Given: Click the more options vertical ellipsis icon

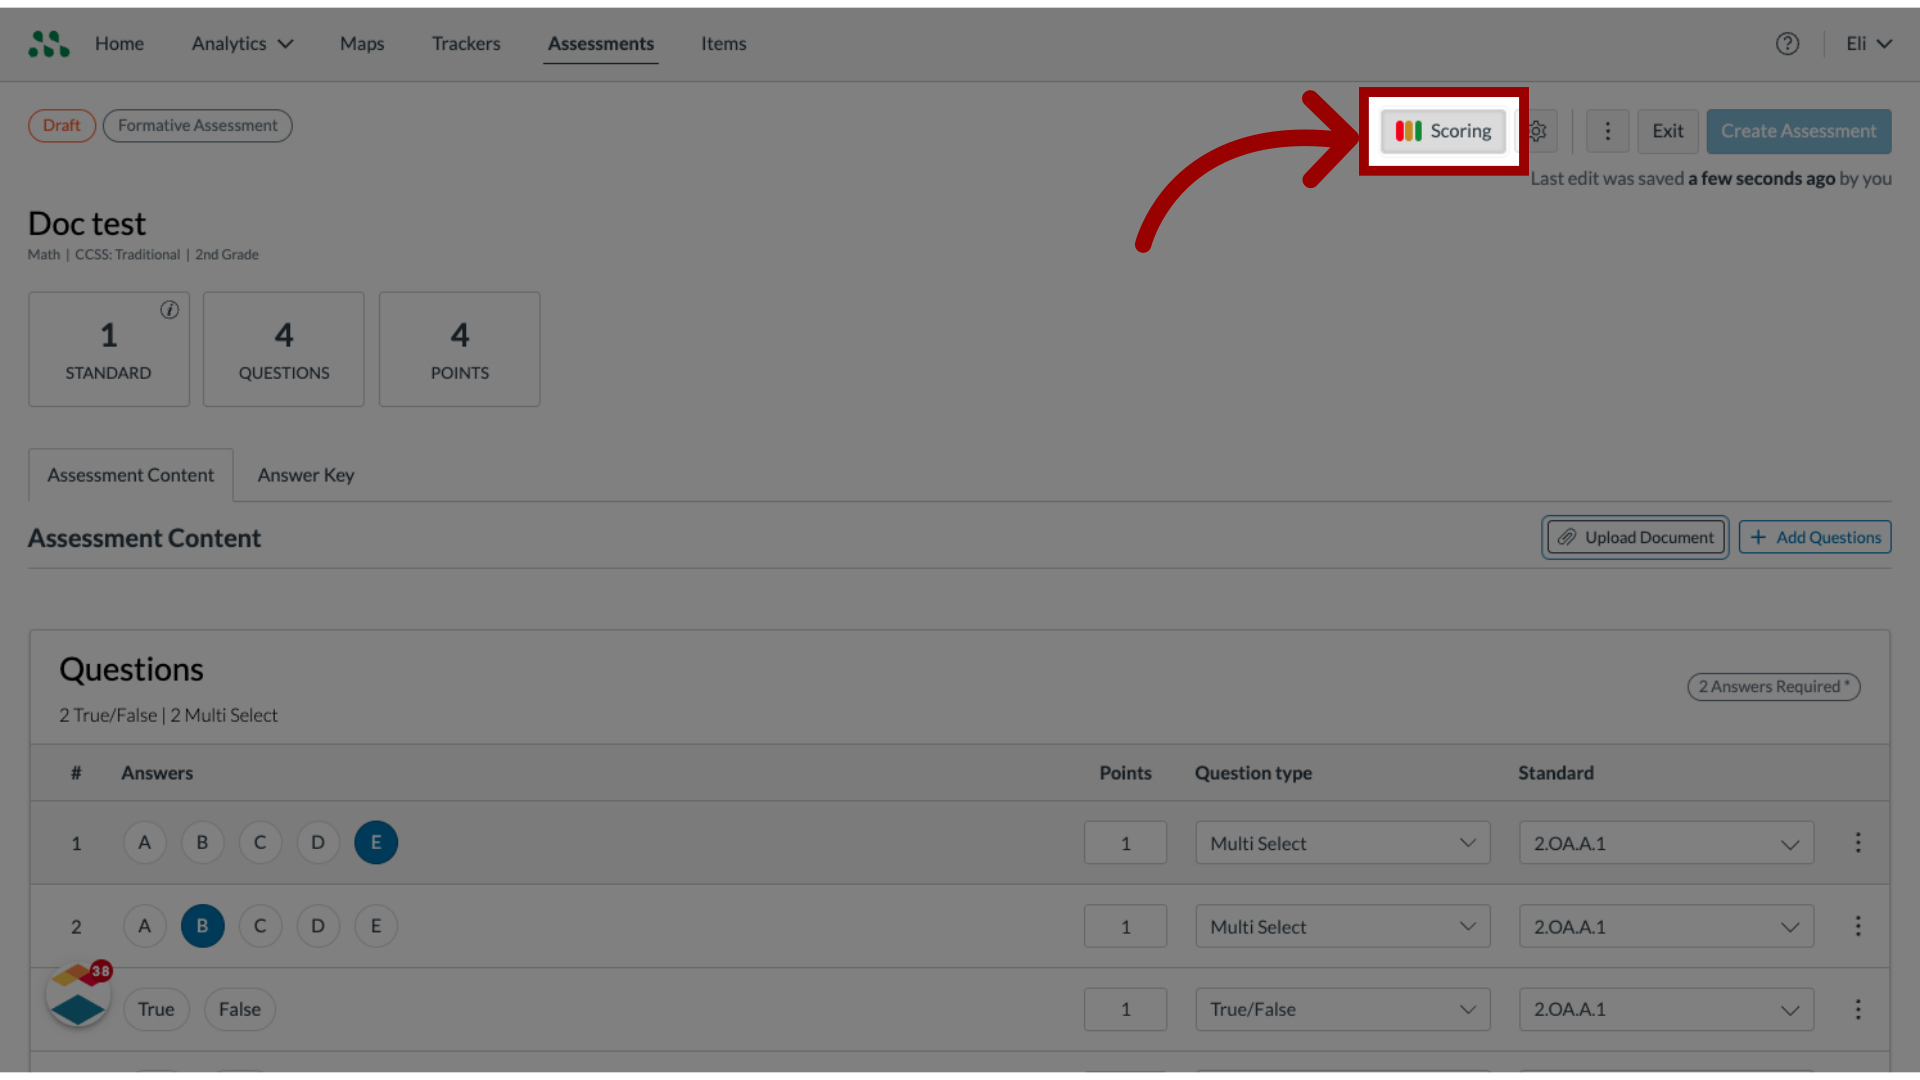Looking at the screenshot, I should coord(1607,131).
